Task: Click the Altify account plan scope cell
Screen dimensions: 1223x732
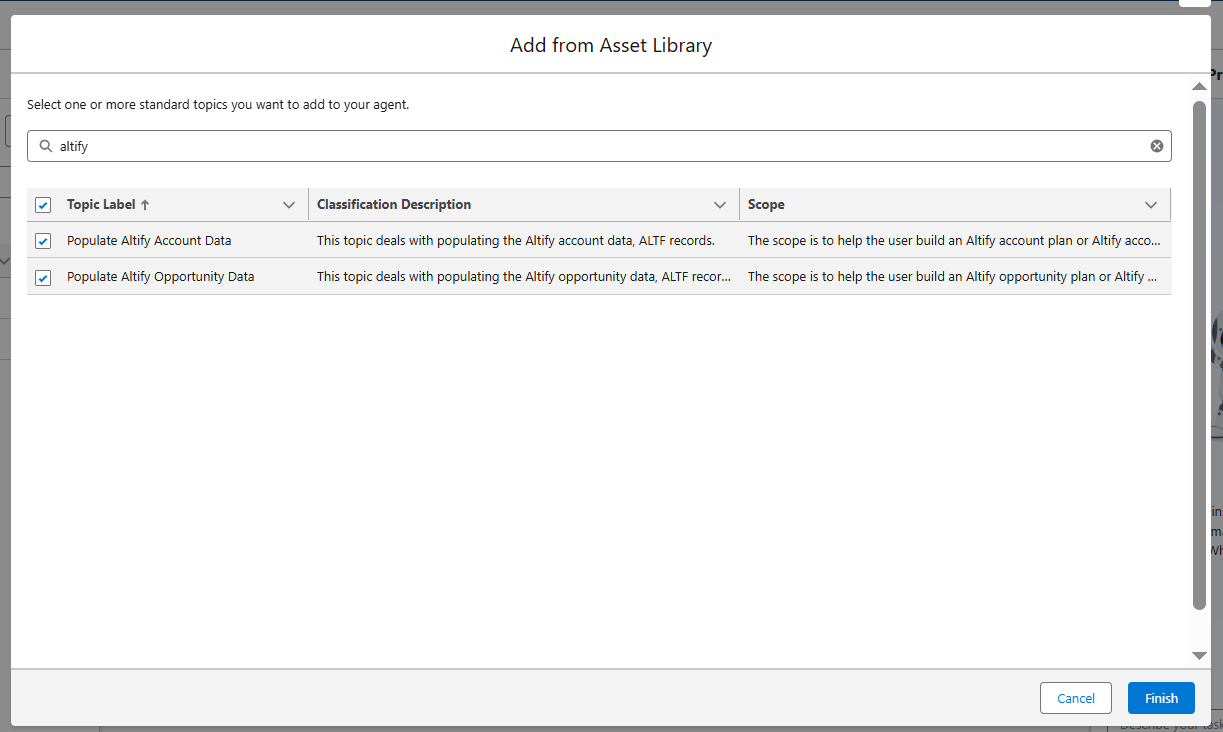Action: click(x=953, y=241)
